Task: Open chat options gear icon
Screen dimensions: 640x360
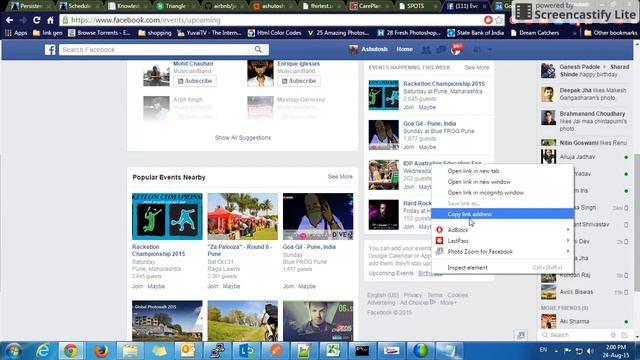Action: coord(613,335)
